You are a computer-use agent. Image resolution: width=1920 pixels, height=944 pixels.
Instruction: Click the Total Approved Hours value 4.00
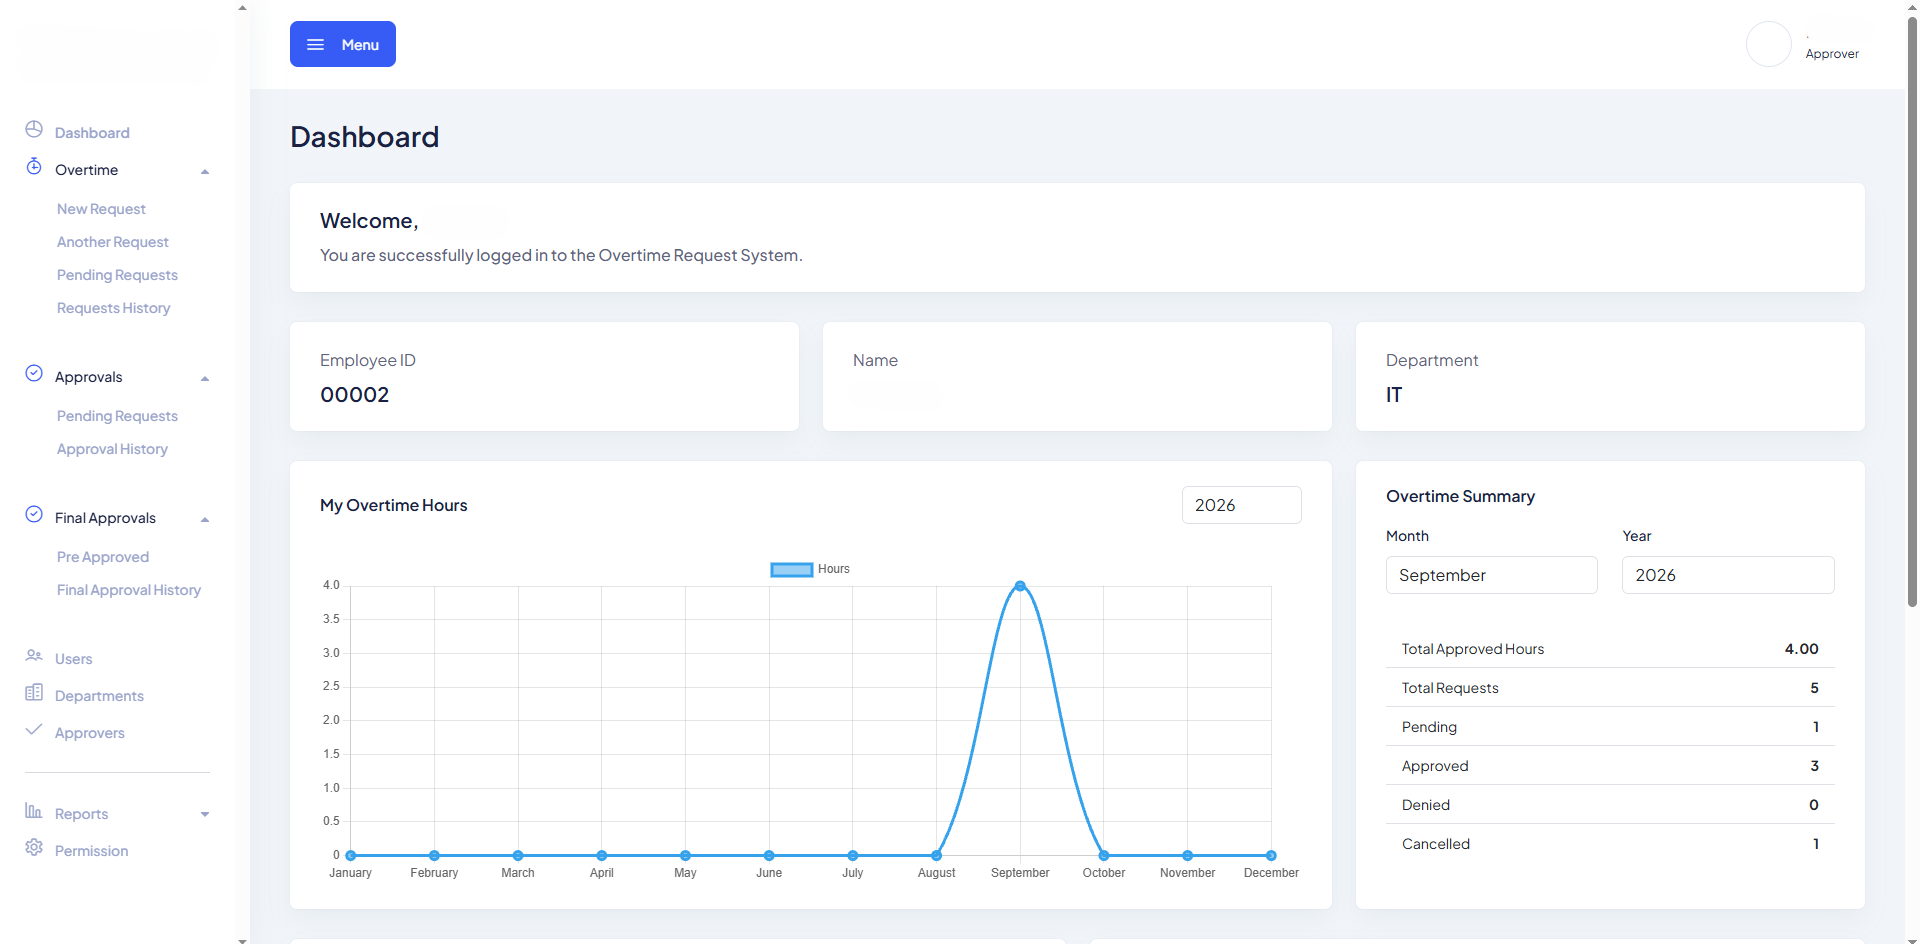(1801, 649)
